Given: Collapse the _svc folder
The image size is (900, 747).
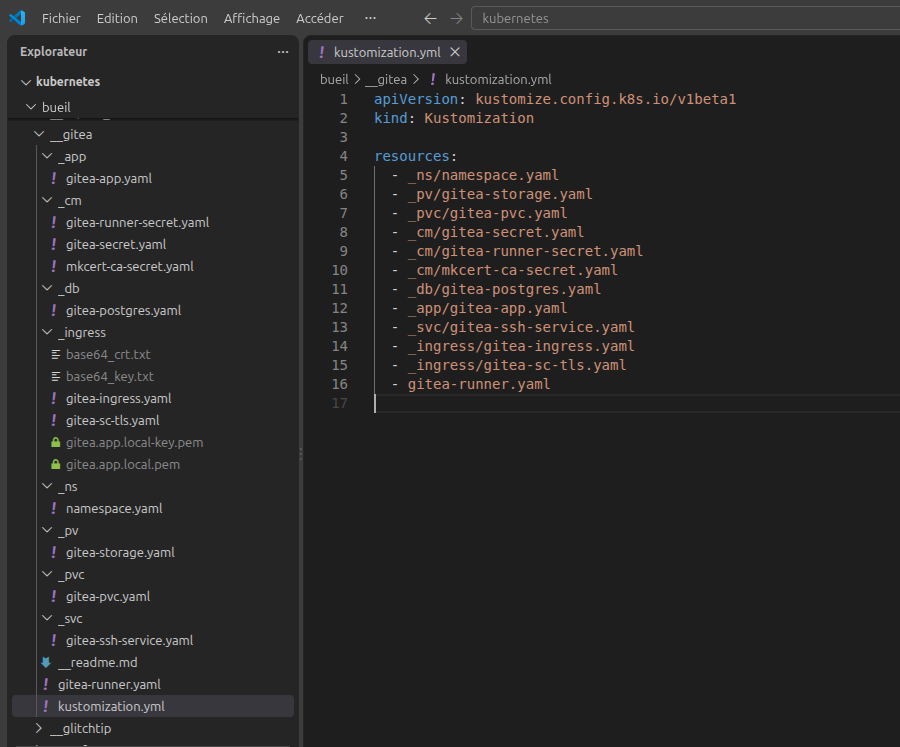Looking at the screenshot, I should 48,618.
